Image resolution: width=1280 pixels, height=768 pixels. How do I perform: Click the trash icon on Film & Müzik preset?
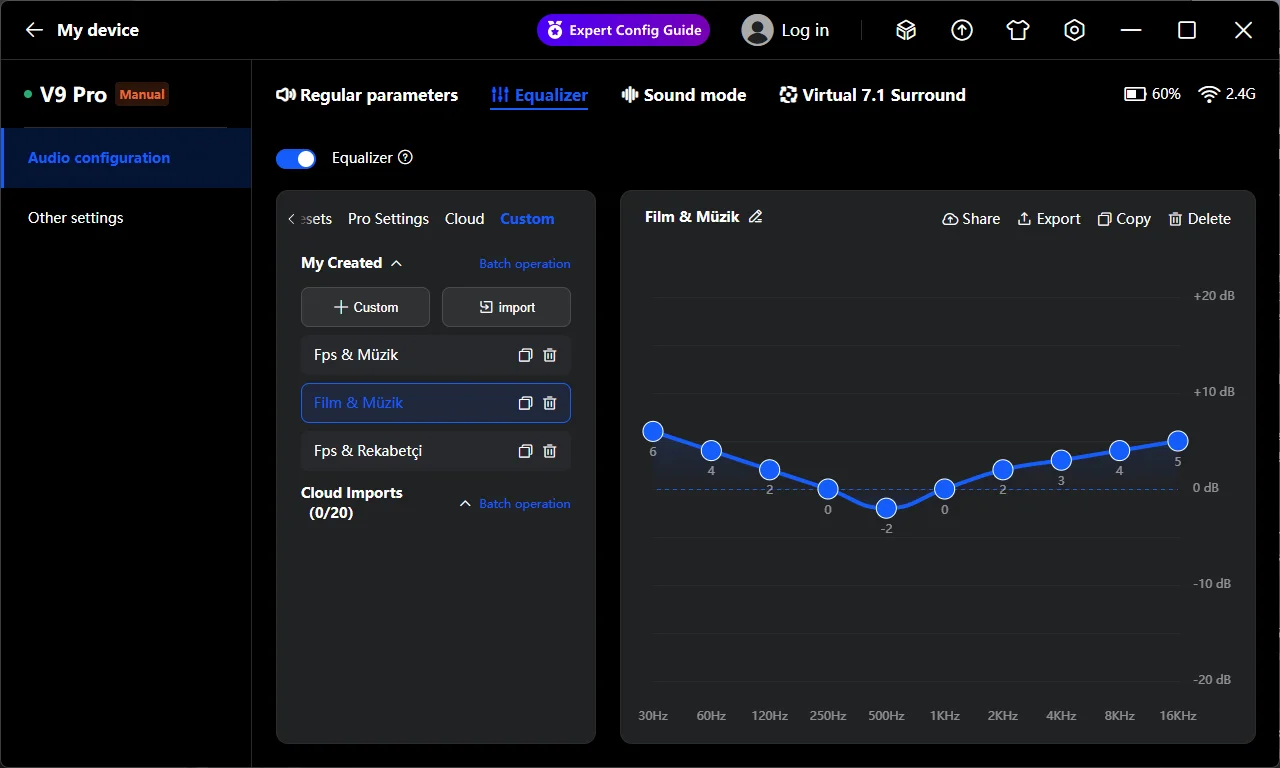(x=549, y=403)
